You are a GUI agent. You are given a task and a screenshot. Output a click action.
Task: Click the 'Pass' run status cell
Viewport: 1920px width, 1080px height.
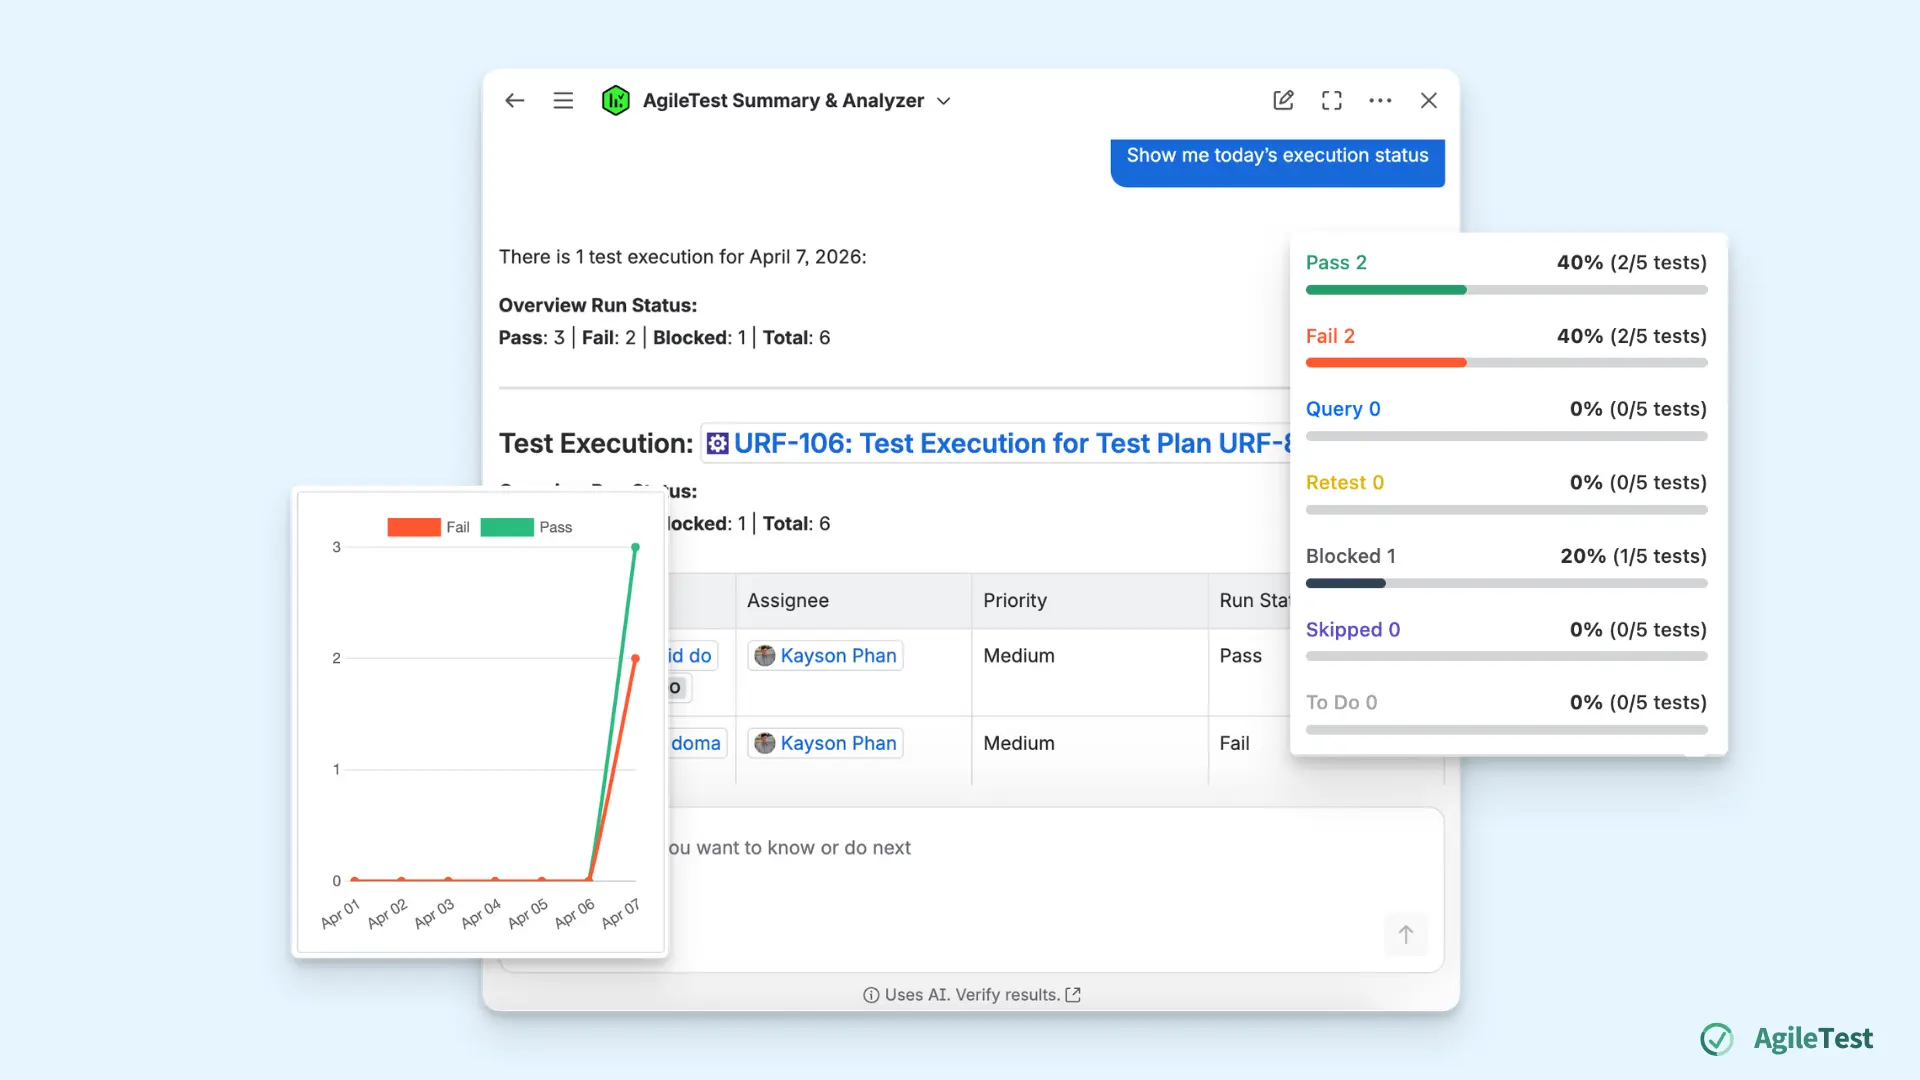1240,656
